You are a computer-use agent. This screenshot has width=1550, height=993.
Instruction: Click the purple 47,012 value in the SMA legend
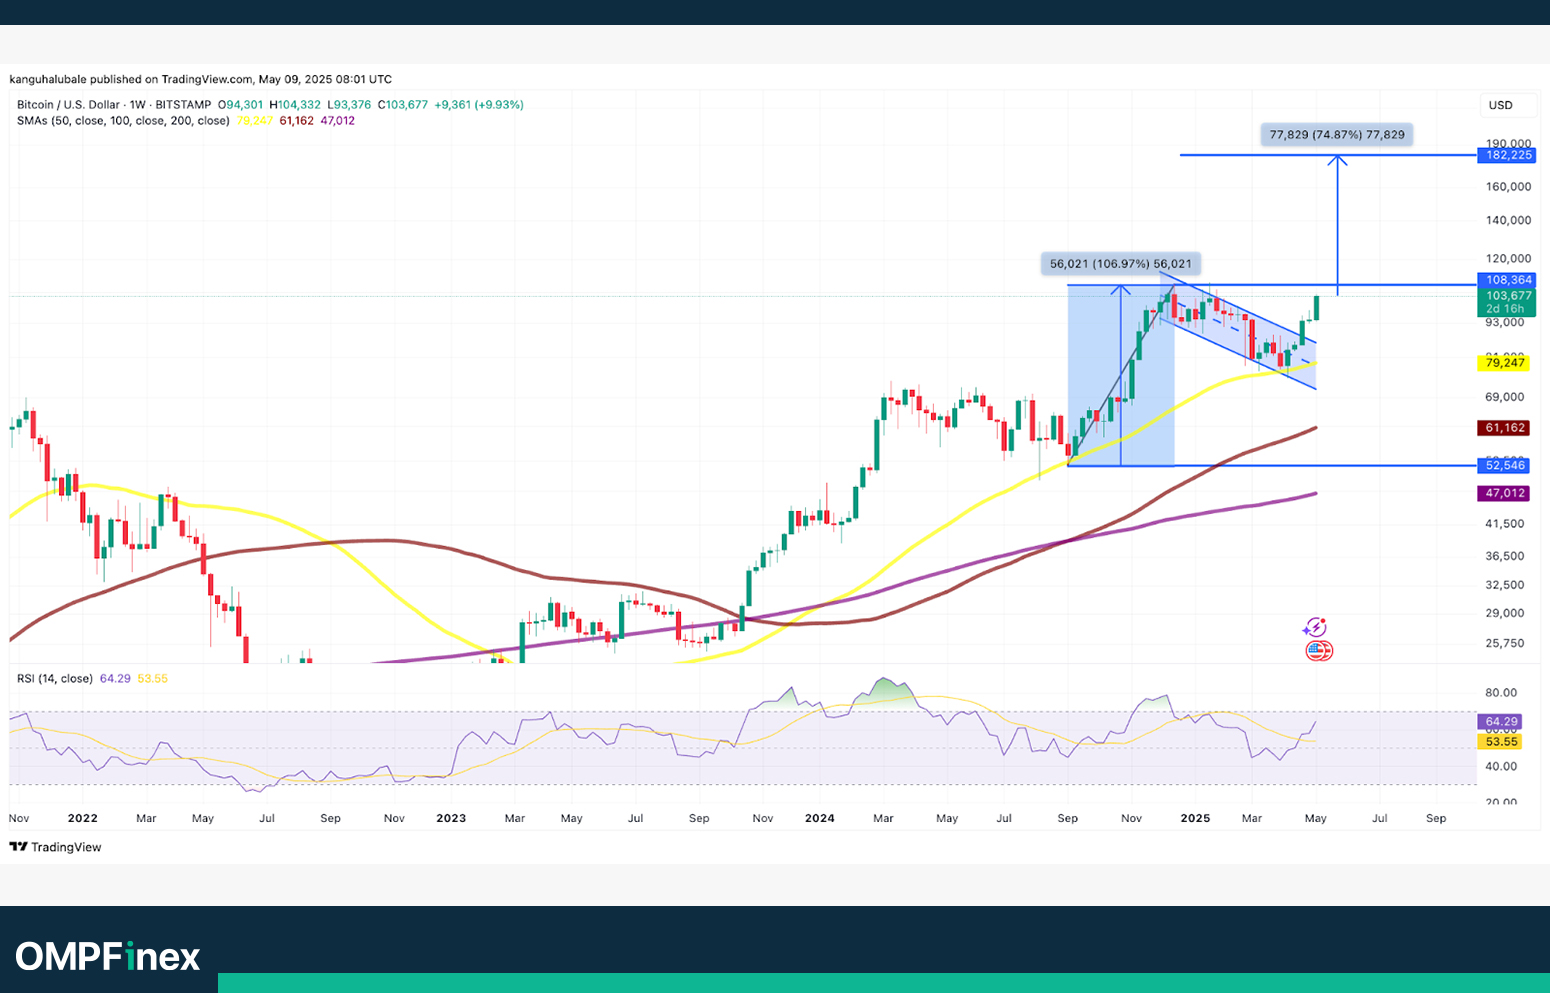point(338,121)
